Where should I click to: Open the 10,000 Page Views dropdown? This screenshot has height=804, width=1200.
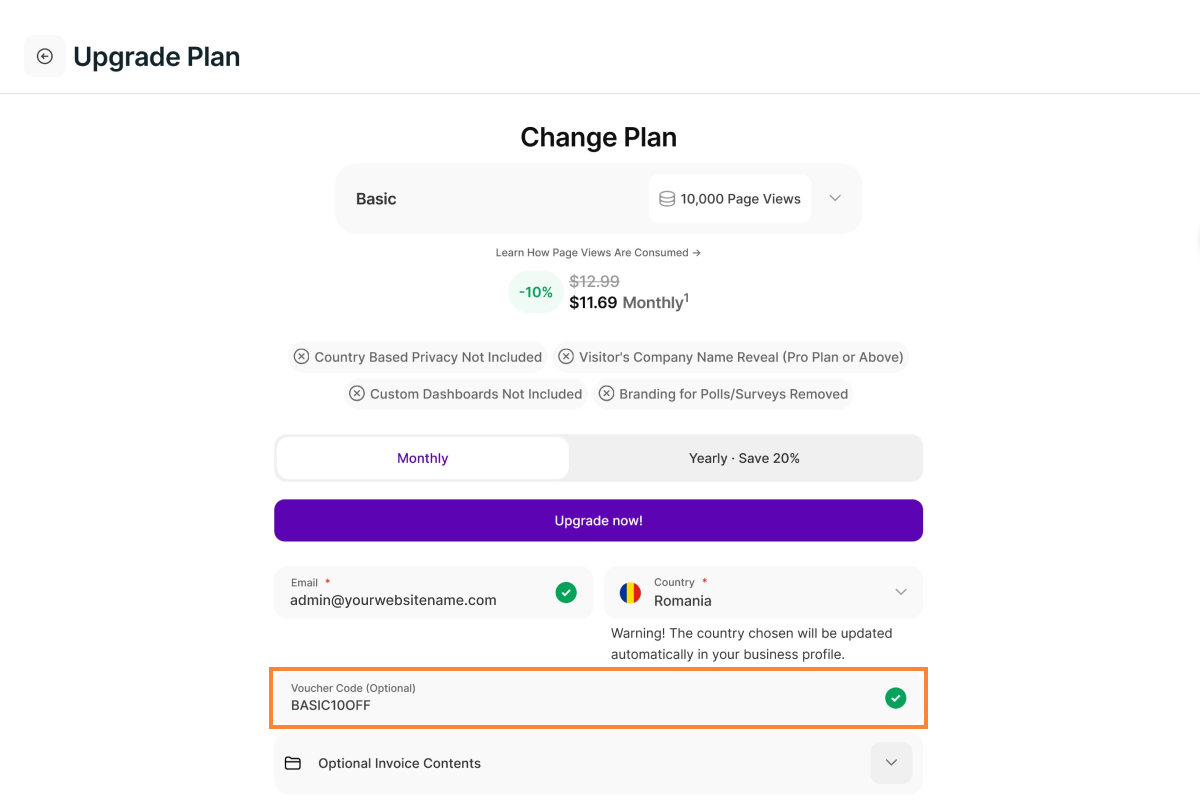pyautogui.click(x=835, y=199)
